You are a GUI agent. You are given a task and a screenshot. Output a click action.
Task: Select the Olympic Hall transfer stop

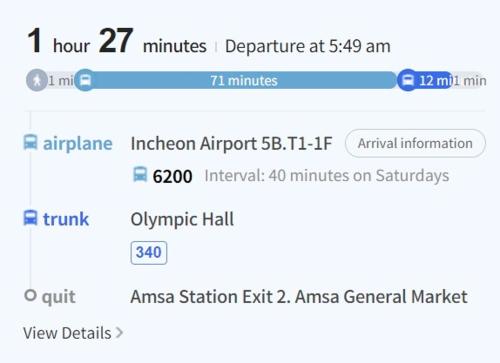pyautogui.click(x=182, y=220)
